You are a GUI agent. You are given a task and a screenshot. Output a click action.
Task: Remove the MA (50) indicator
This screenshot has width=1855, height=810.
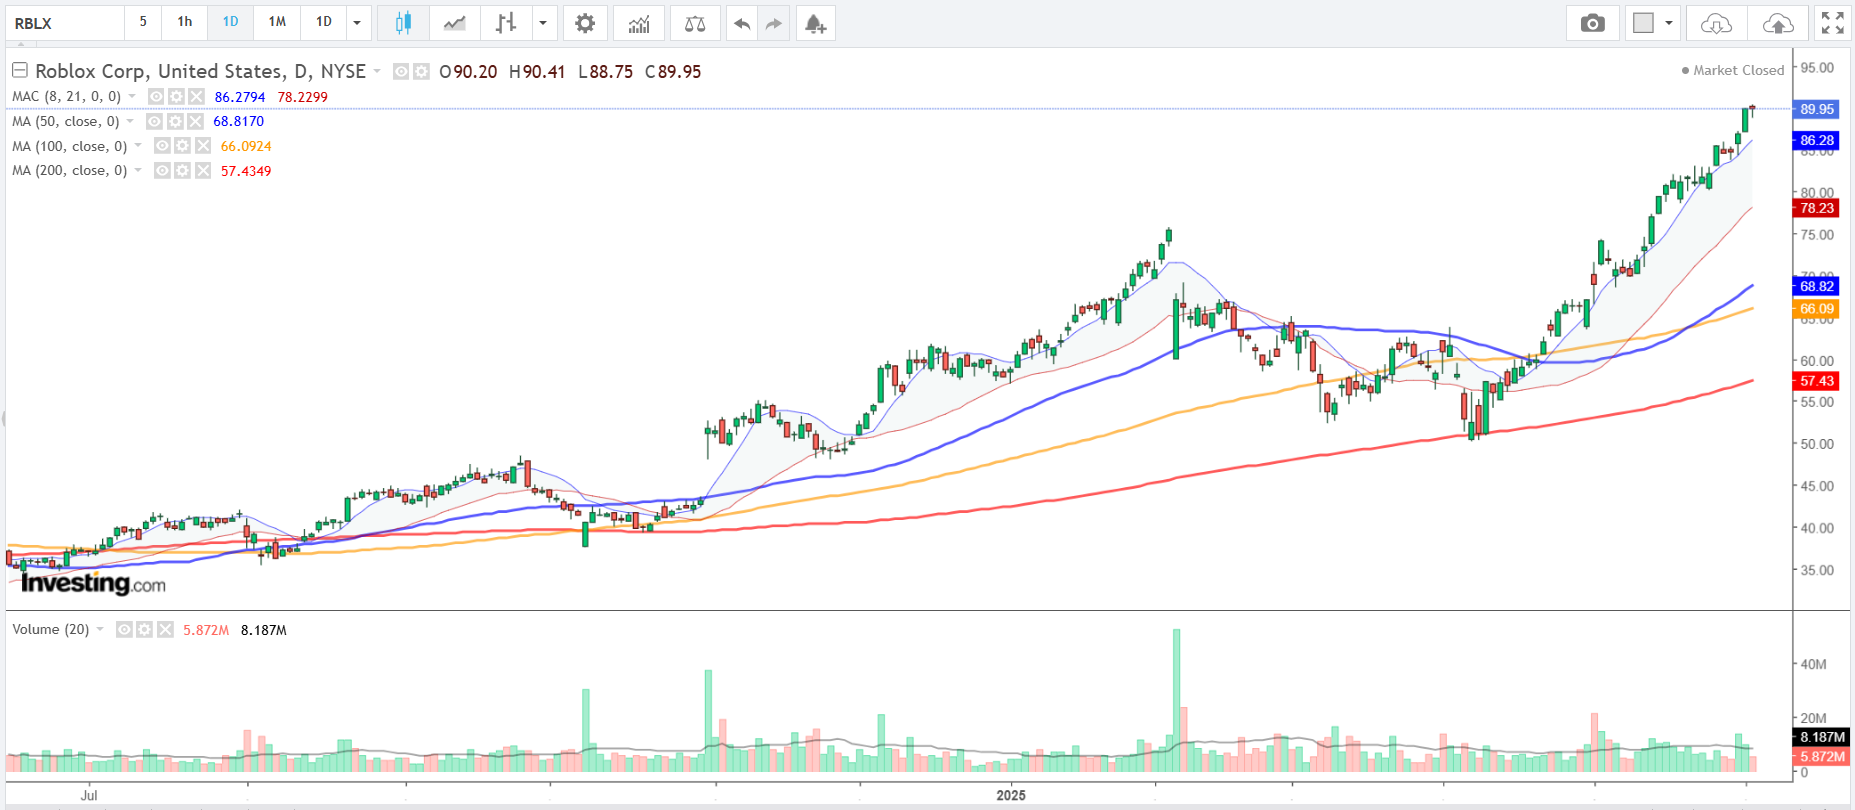[195, 121]
